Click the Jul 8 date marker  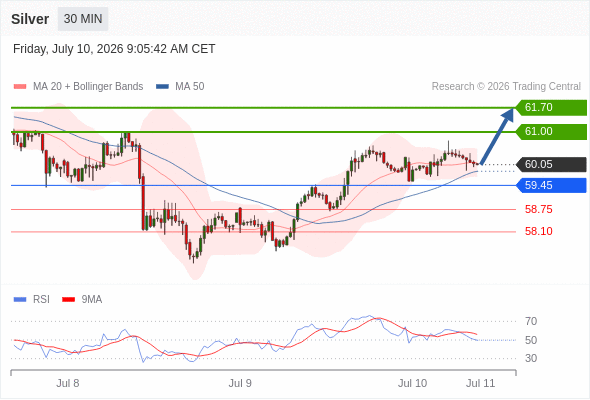tap(68, 383)
